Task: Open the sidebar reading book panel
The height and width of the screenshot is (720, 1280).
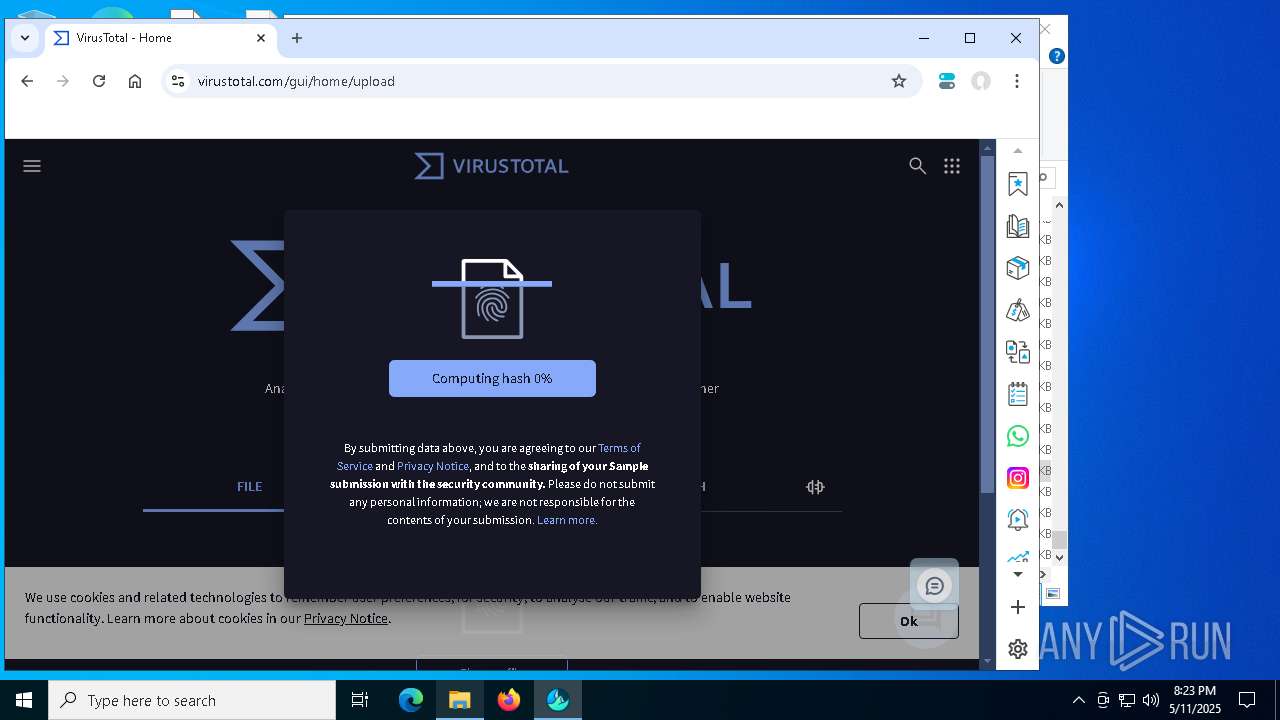Action: tap(1018, 226)
